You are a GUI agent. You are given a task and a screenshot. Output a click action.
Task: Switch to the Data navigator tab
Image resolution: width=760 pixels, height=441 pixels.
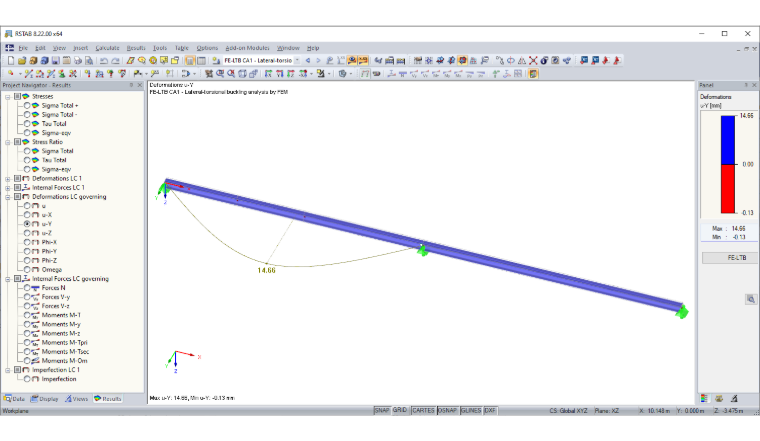[15, 399]
